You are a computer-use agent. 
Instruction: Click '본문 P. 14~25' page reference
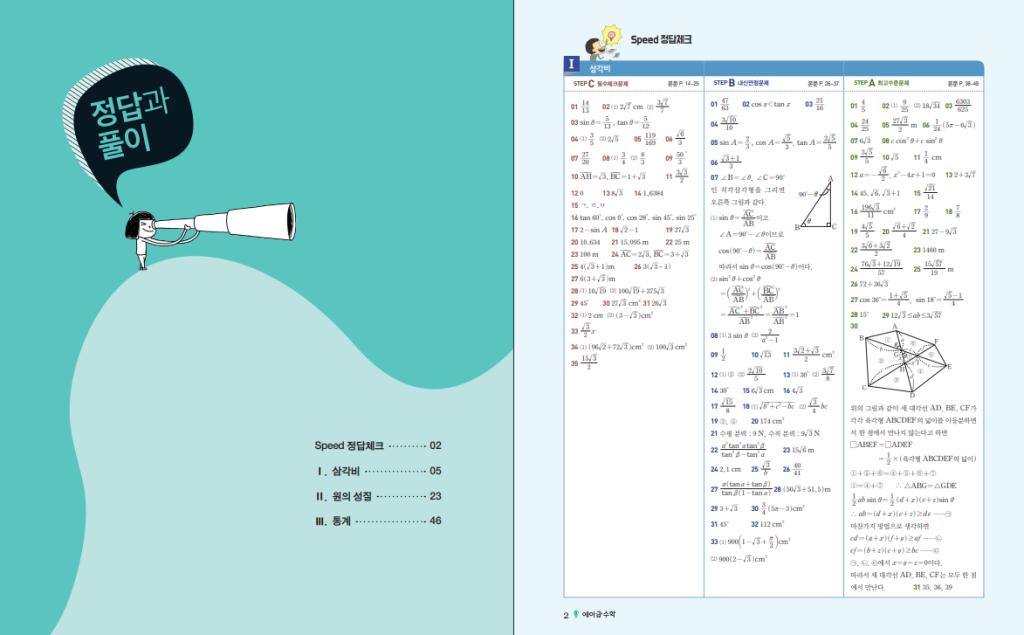click(685, 84)
